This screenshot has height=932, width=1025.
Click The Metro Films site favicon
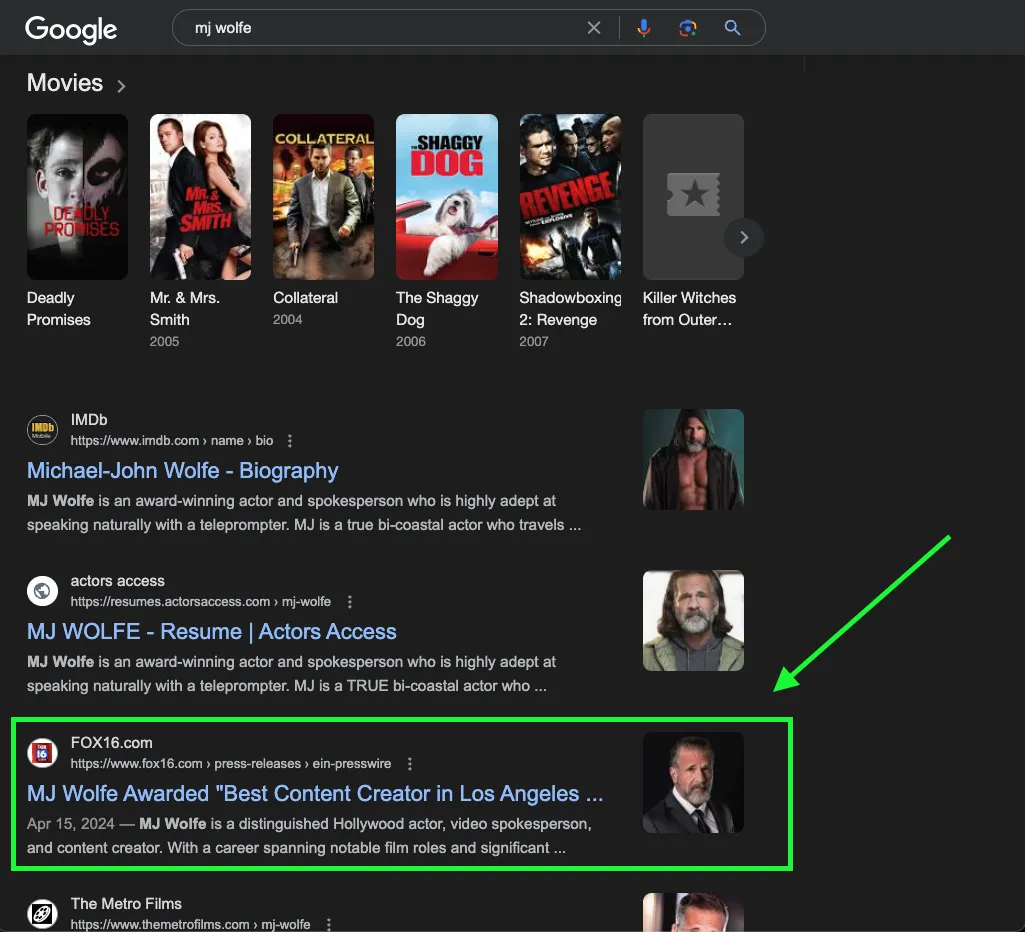(x=42, y=914)
